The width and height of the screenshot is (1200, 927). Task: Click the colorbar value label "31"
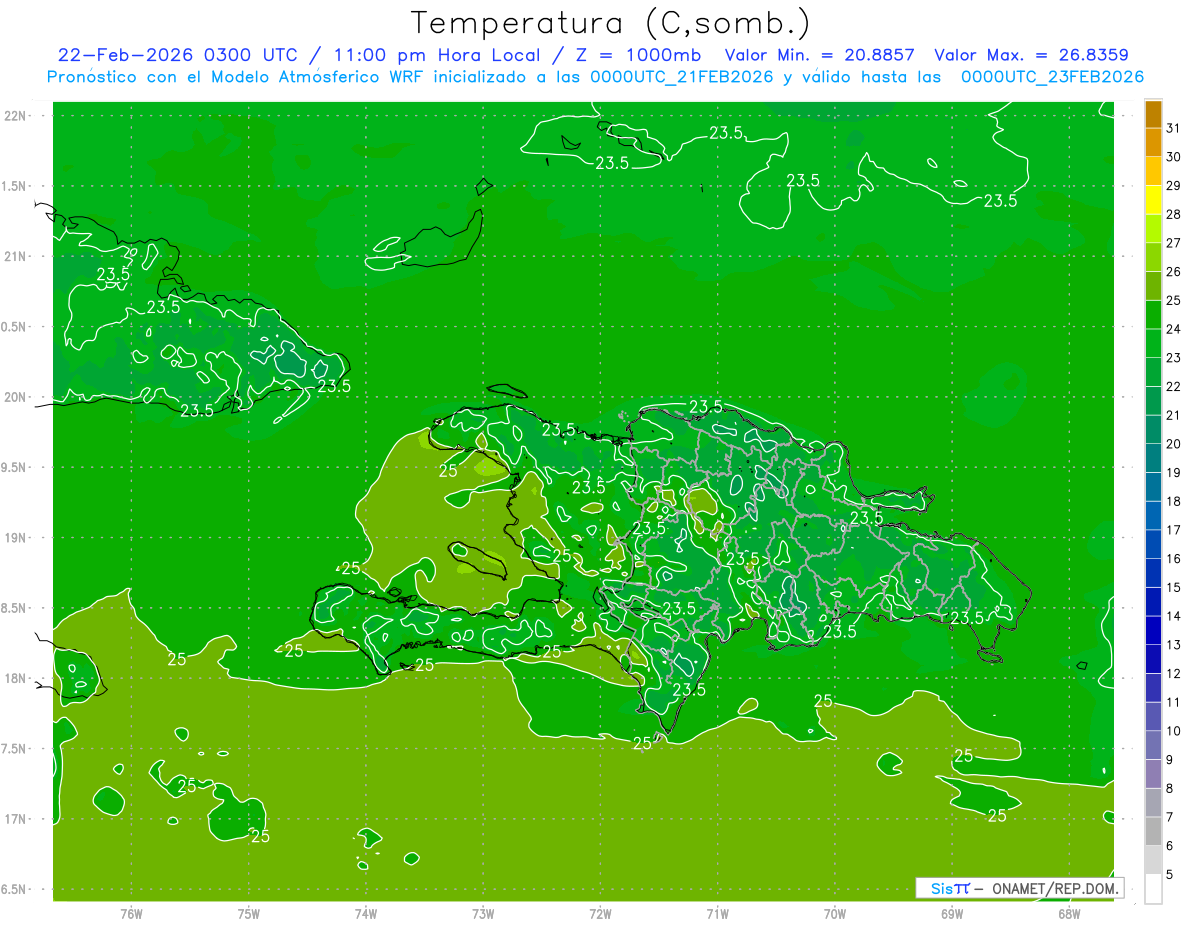pos(1173,127)
